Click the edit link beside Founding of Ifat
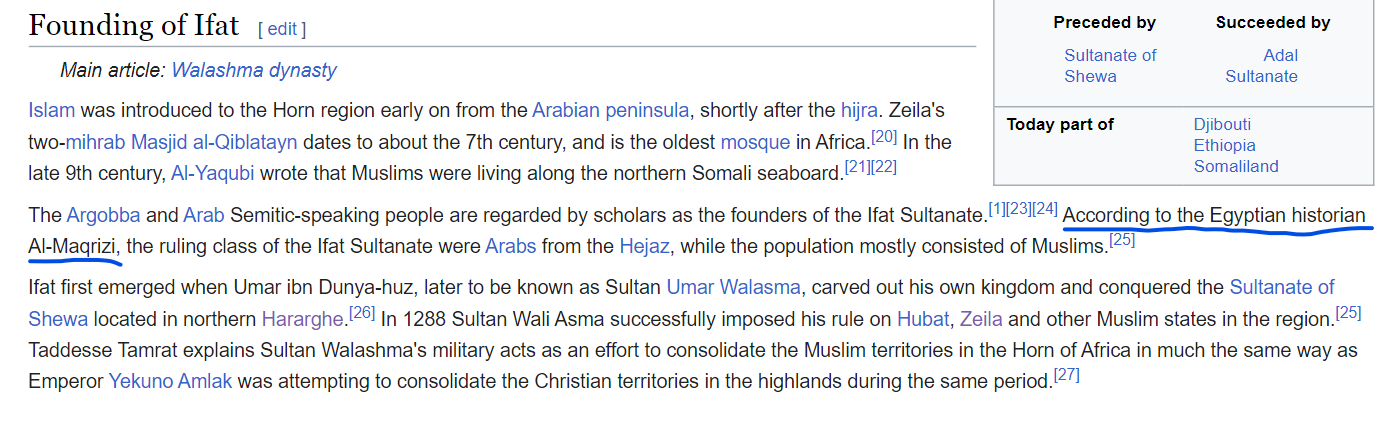Screen dimensions: 1391x422 (281, 29)
